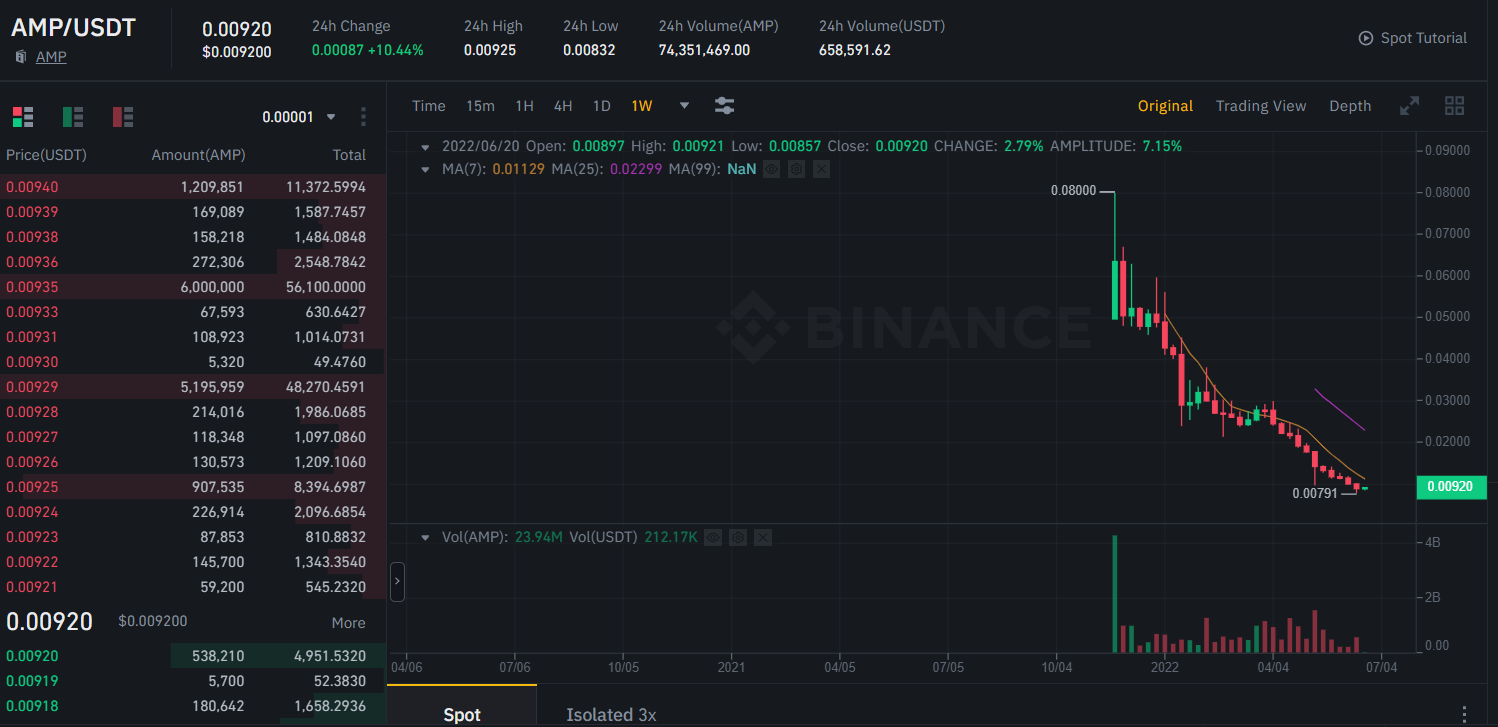The height and width of the screenshot is (727, 1498).
Task: Click large last price 0.00920 in order book
Action: 49,622
